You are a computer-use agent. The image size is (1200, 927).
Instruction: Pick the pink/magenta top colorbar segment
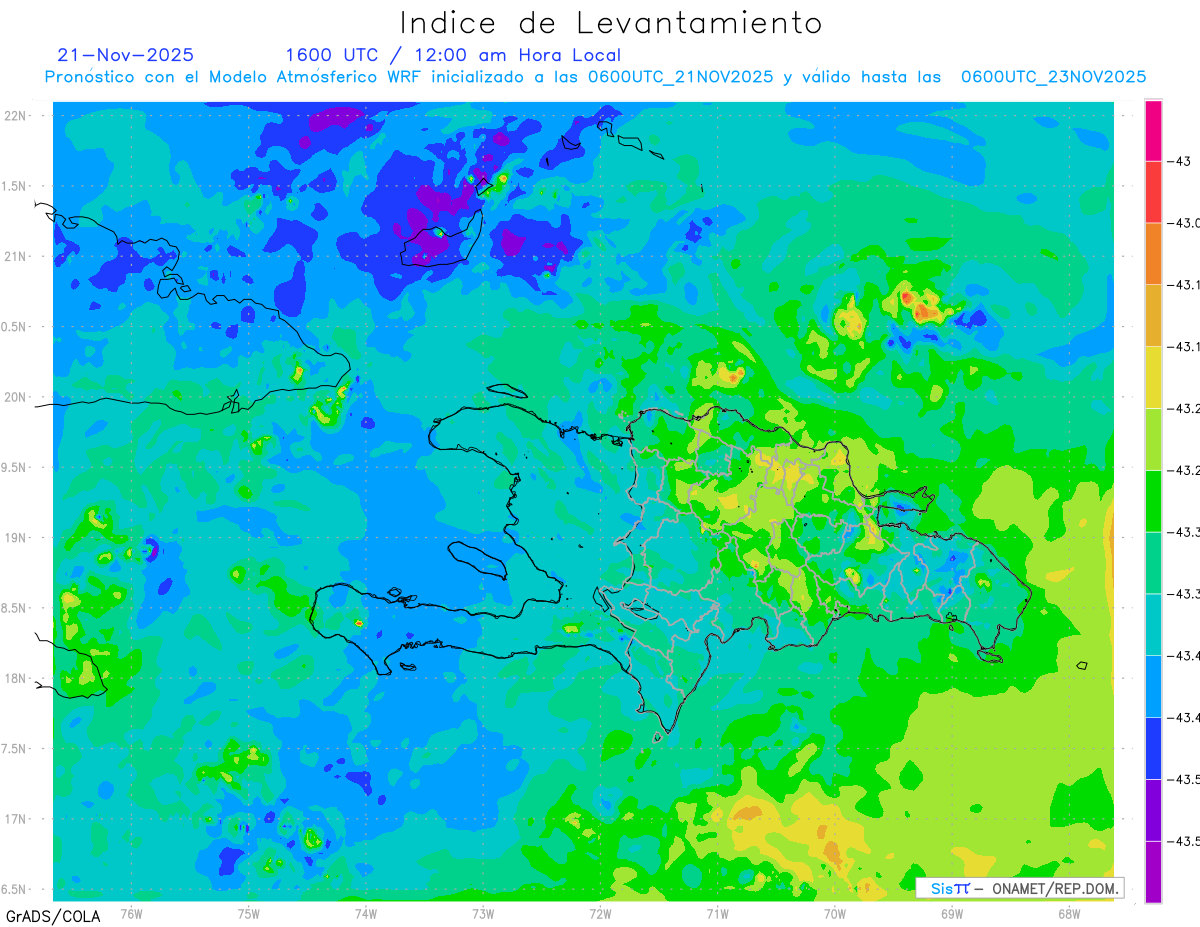[x=1153, y=130]
